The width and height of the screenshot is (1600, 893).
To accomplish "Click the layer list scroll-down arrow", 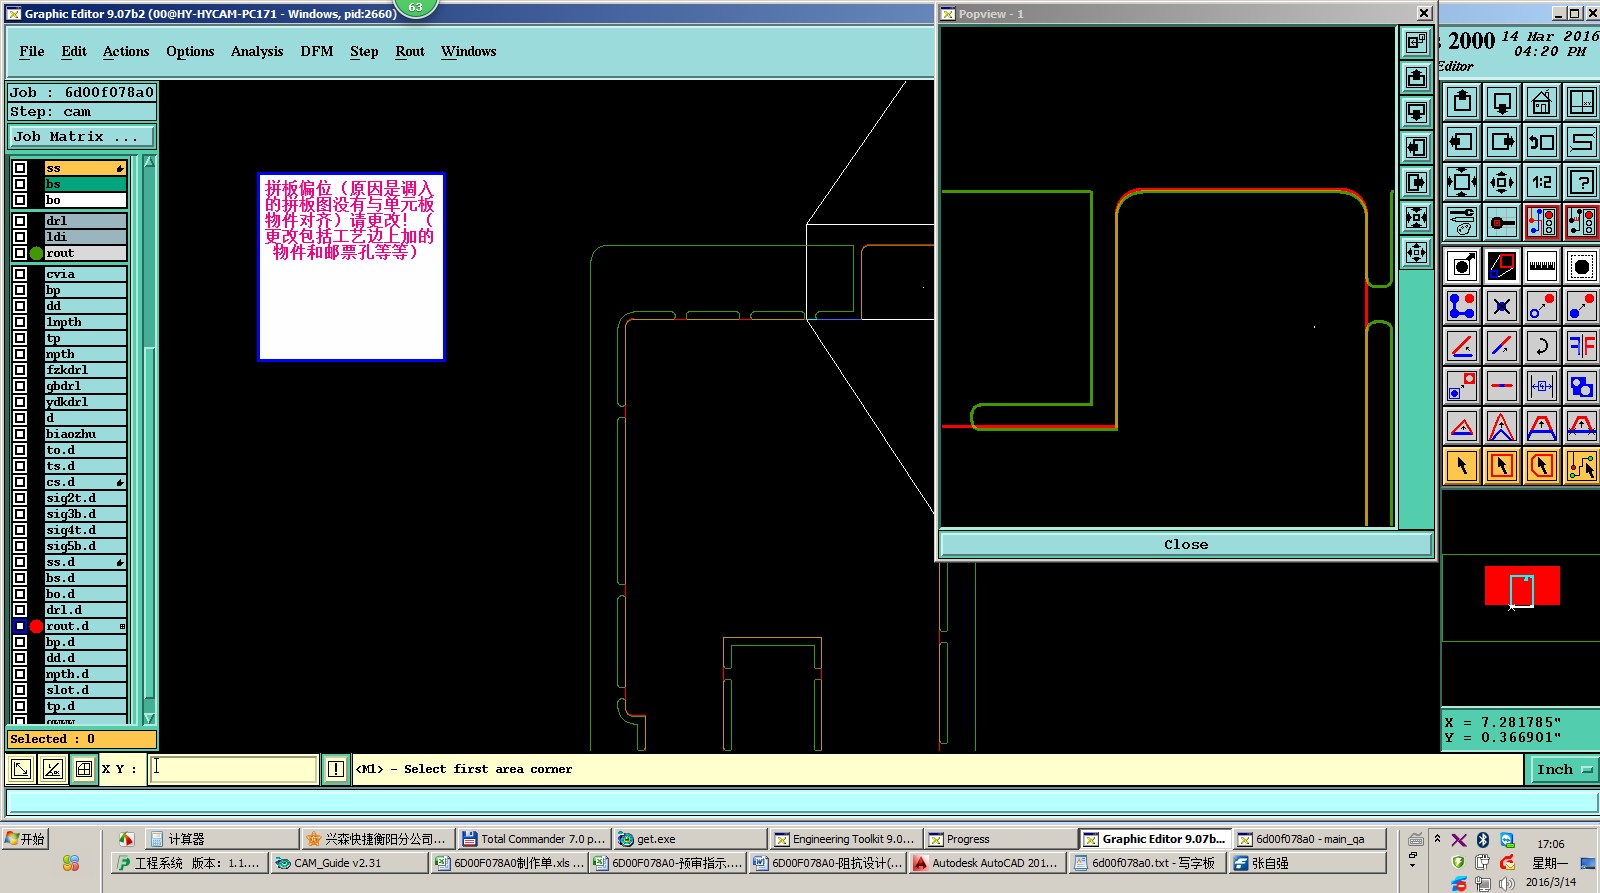I will click(x=149, y=718).
